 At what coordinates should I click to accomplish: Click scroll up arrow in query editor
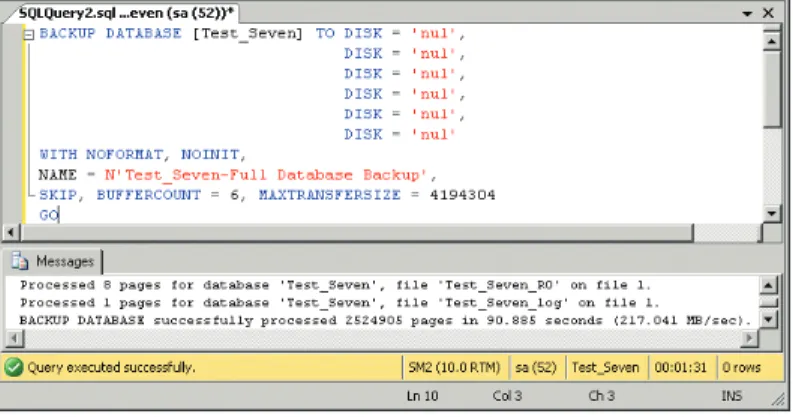click(x=772, y=41)
